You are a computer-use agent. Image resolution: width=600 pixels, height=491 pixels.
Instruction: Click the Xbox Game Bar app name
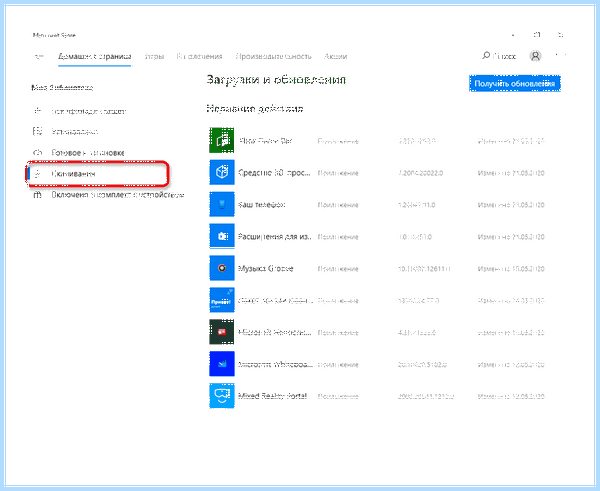point(265,141)
